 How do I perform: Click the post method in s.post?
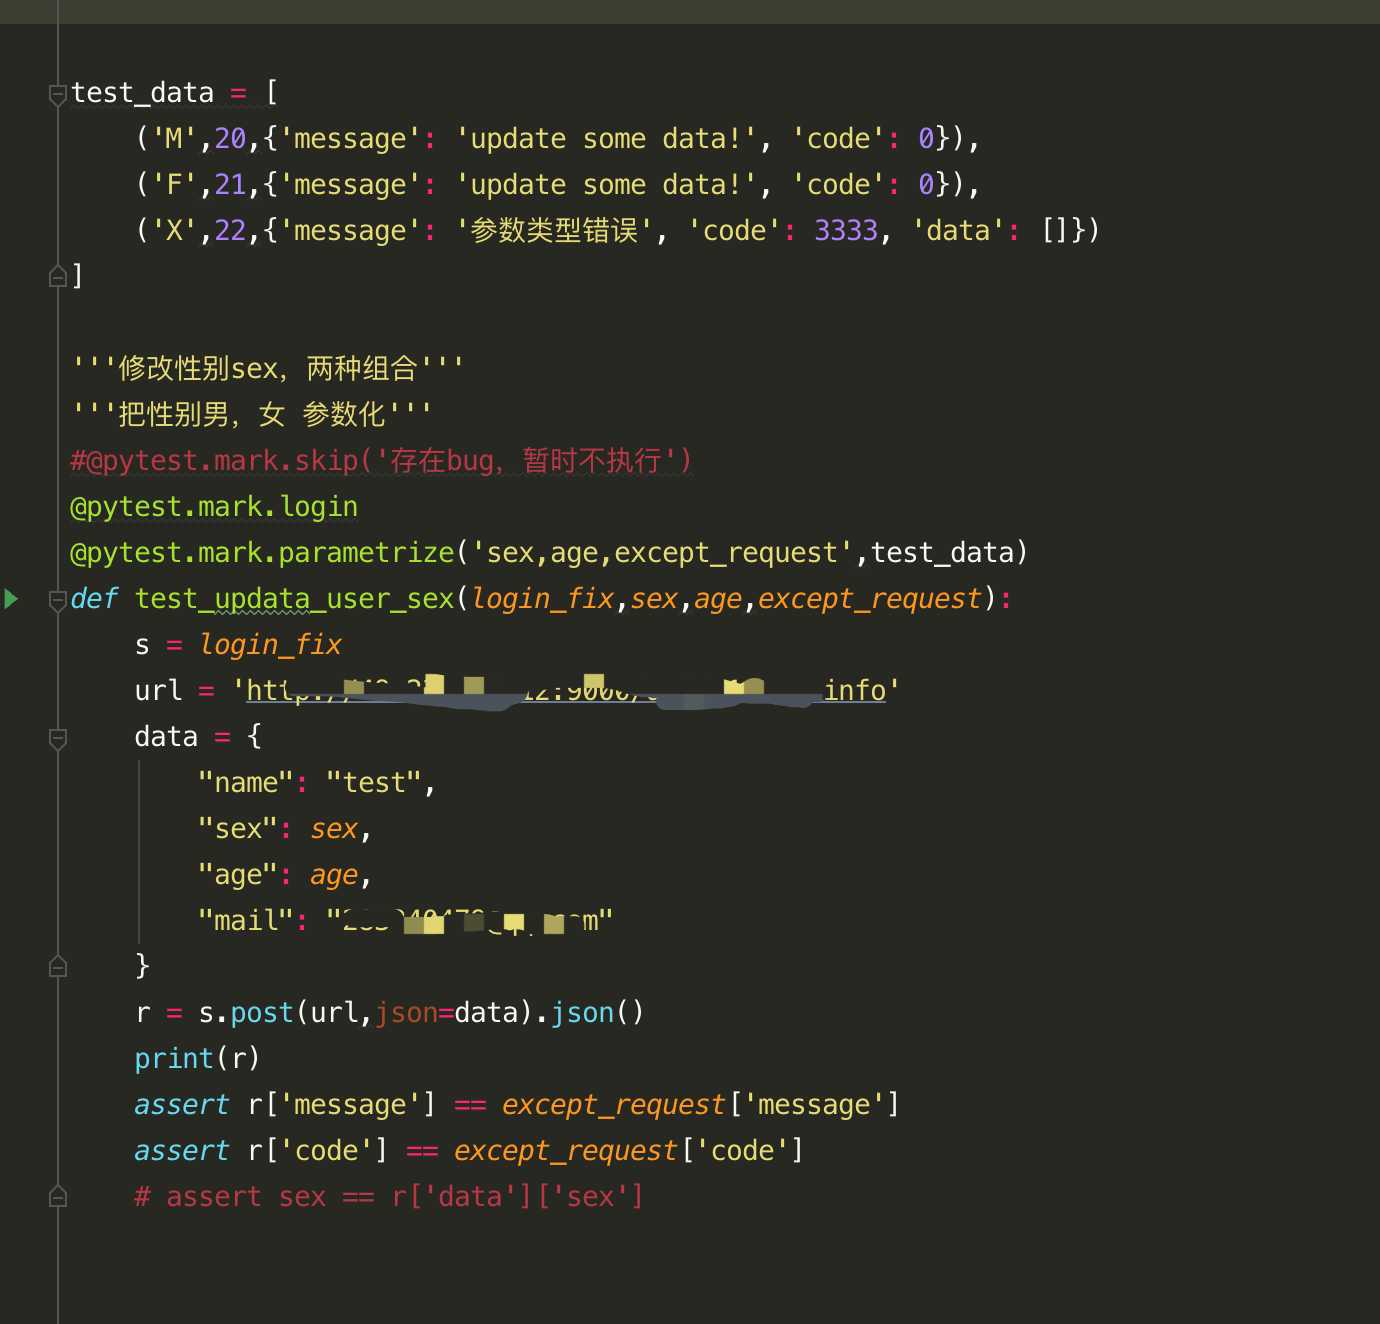coord(262,1013)
